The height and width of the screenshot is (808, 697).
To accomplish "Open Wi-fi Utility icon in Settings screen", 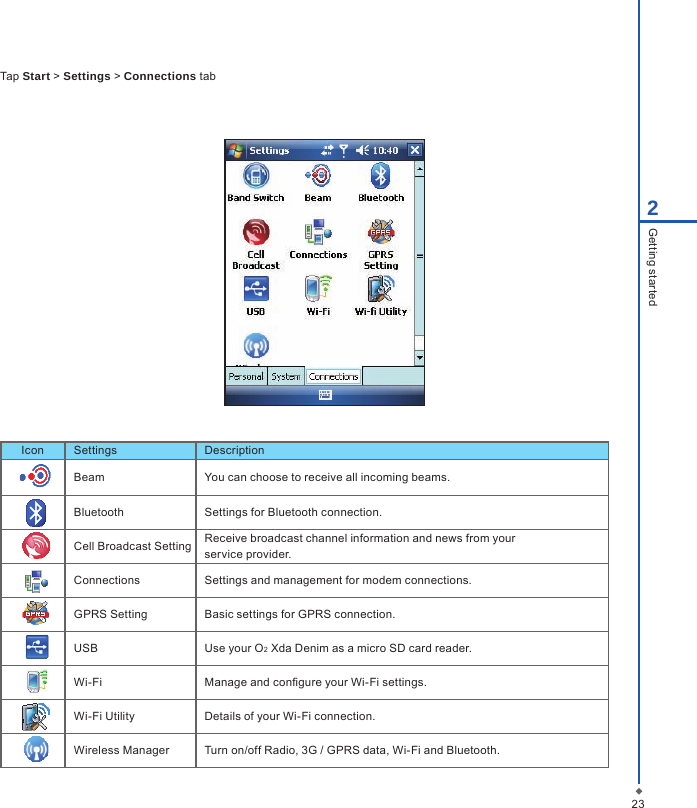I will [x=381, y=289].
